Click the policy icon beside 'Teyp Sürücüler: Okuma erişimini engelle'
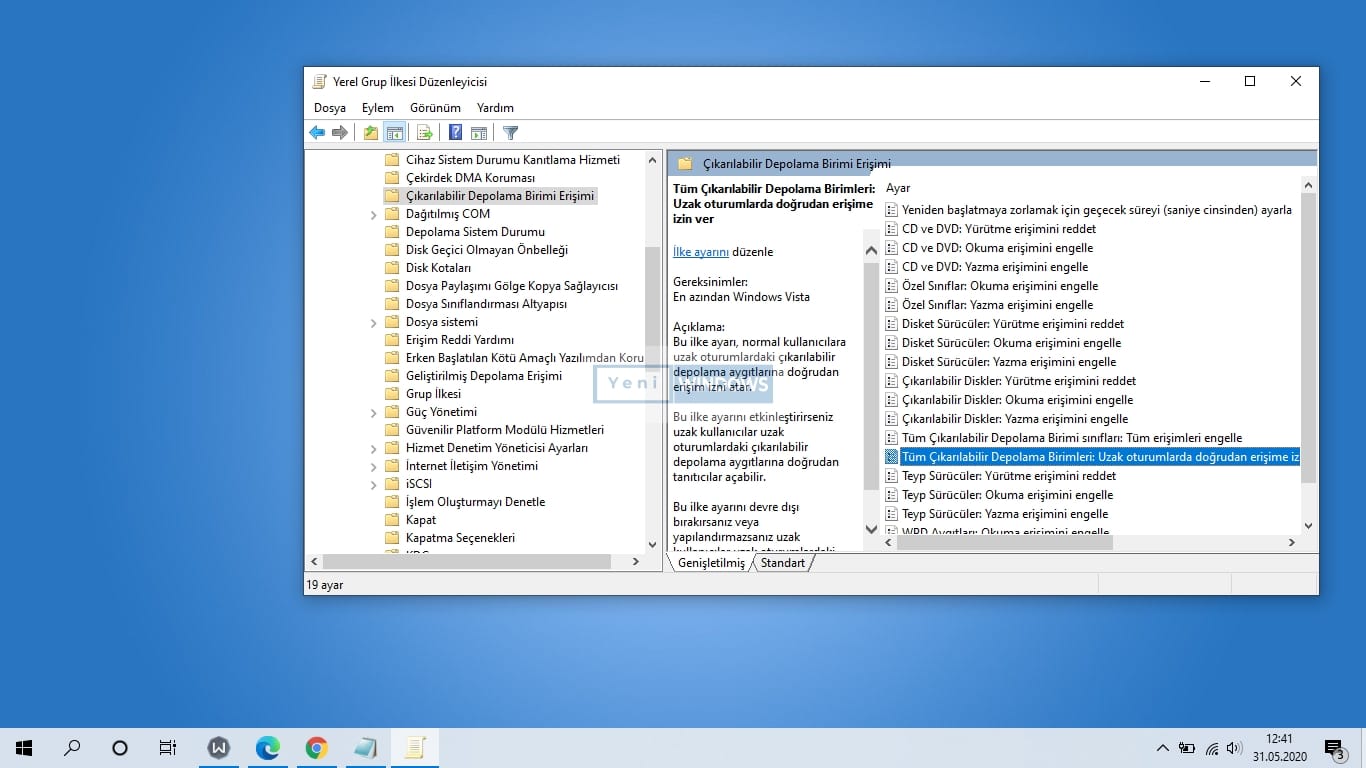This screenshot has width=1366, height=768. [x=892, y=495]
